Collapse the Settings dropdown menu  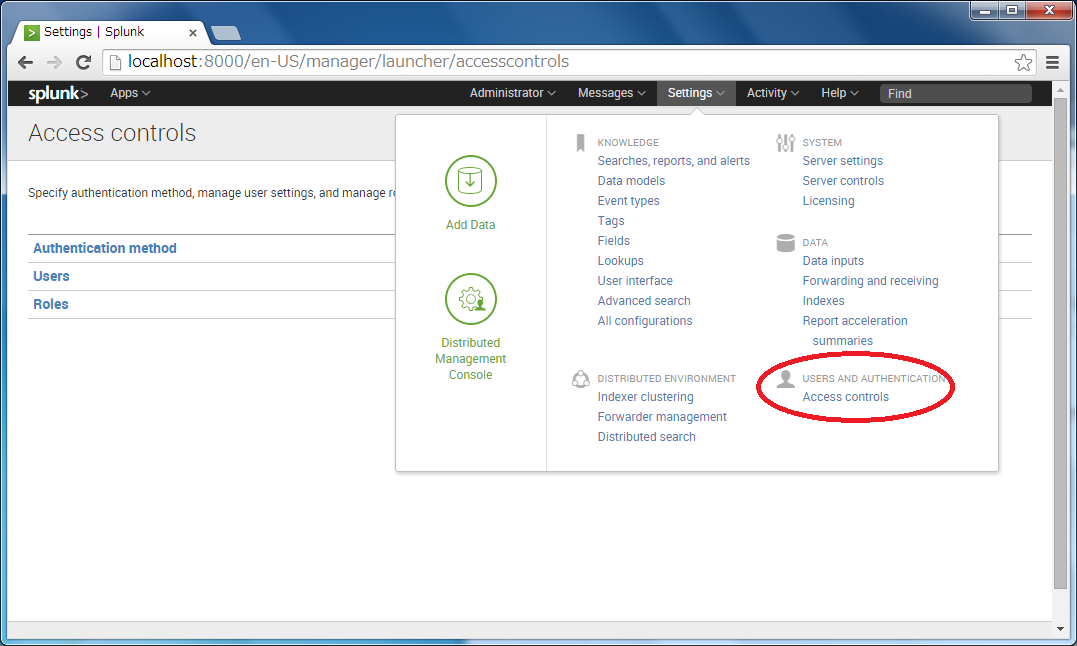(x=696, y=93)
